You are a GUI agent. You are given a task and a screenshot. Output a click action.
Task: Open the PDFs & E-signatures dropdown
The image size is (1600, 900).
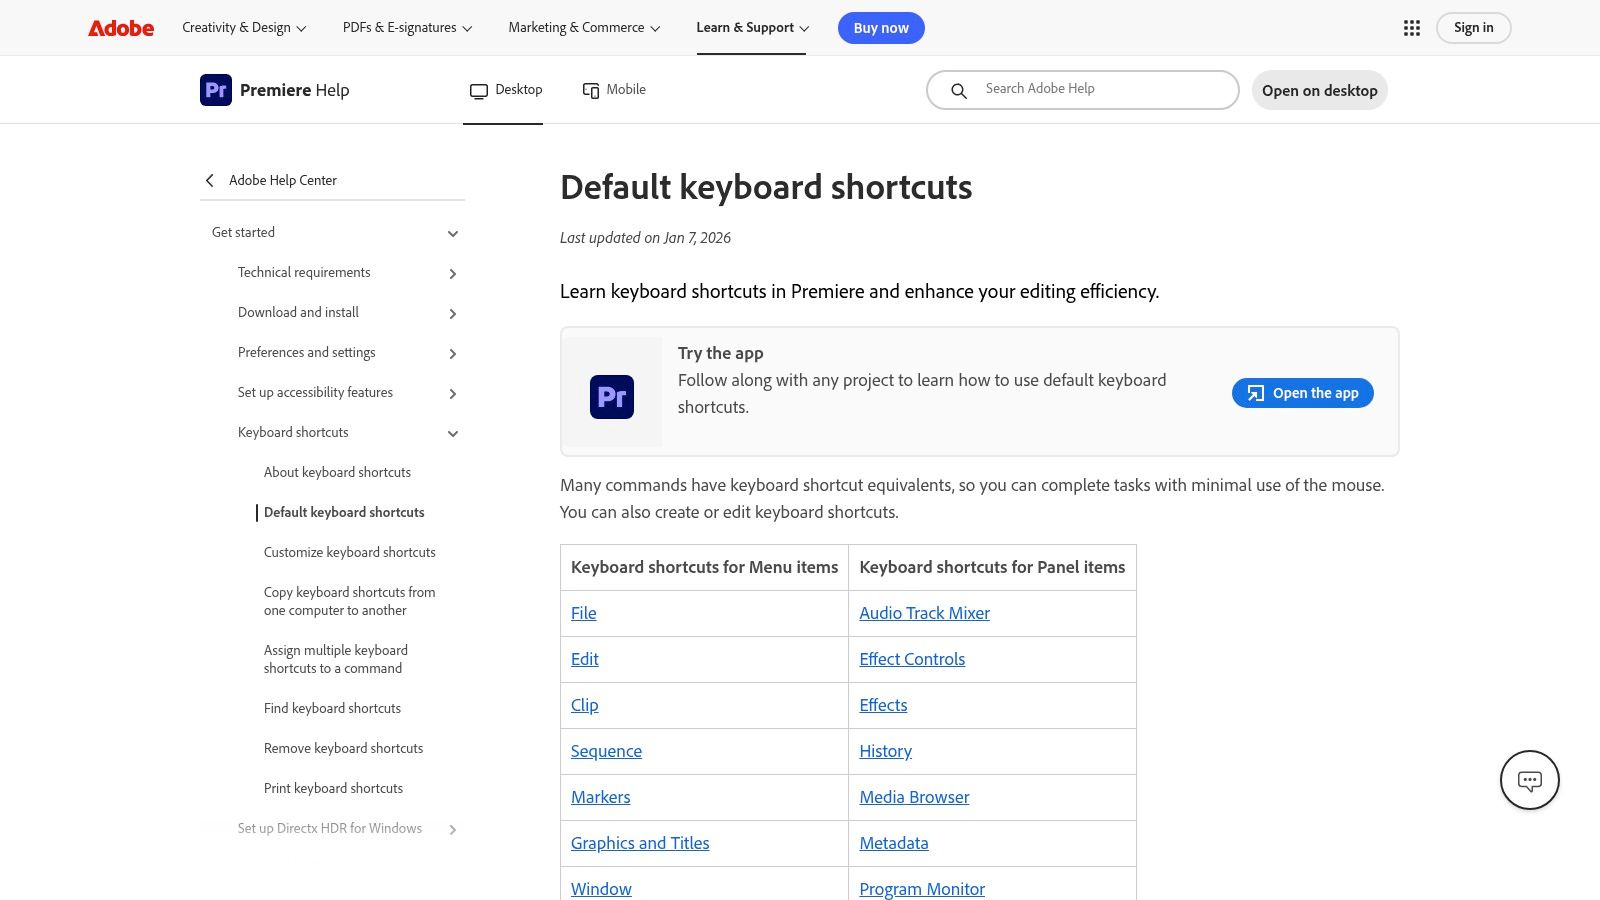[407, 28]
